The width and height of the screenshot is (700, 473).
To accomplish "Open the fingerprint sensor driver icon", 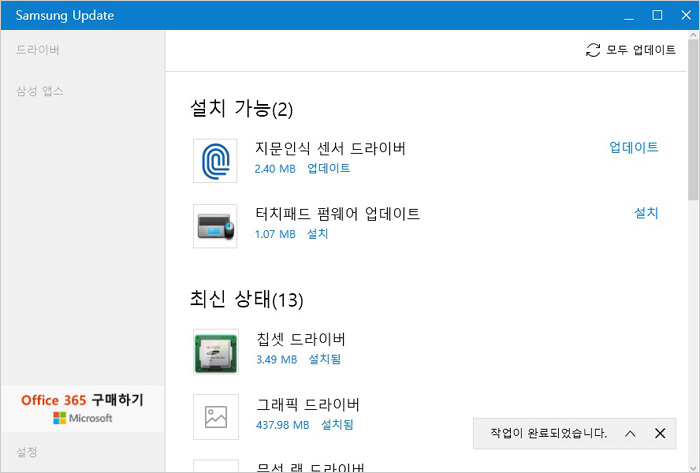I will coord(215,161).
